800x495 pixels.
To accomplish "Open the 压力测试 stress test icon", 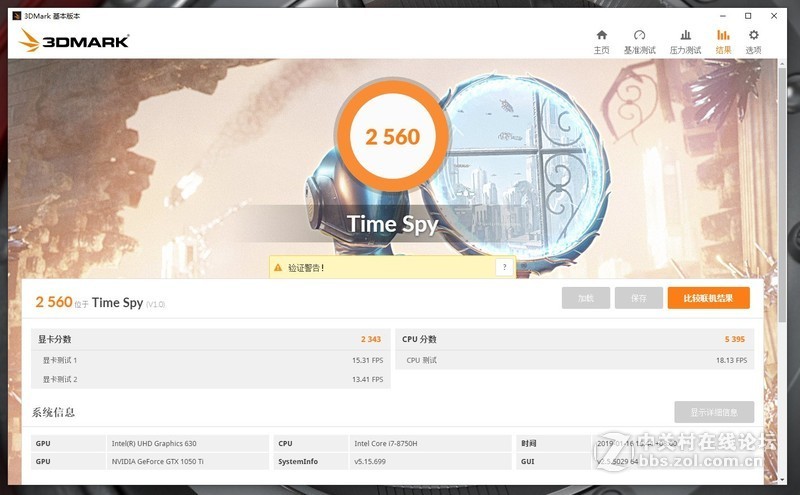I will [686, 35].
